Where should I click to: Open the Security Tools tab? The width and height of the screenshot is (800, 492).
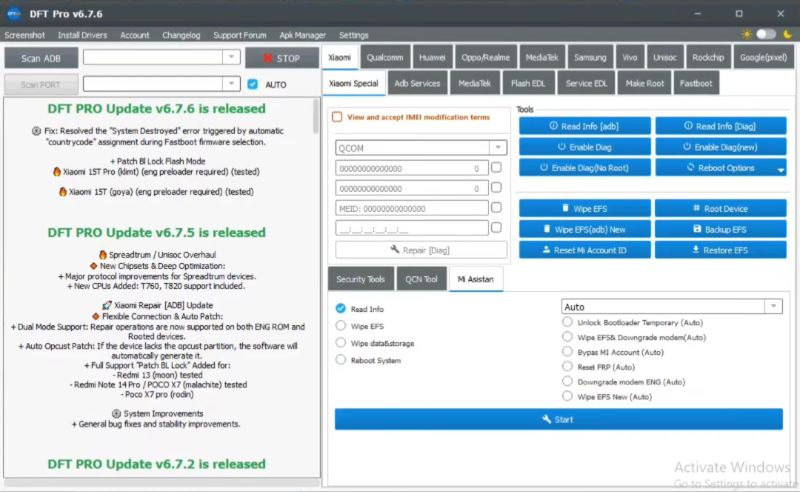[x=361, y=279]
